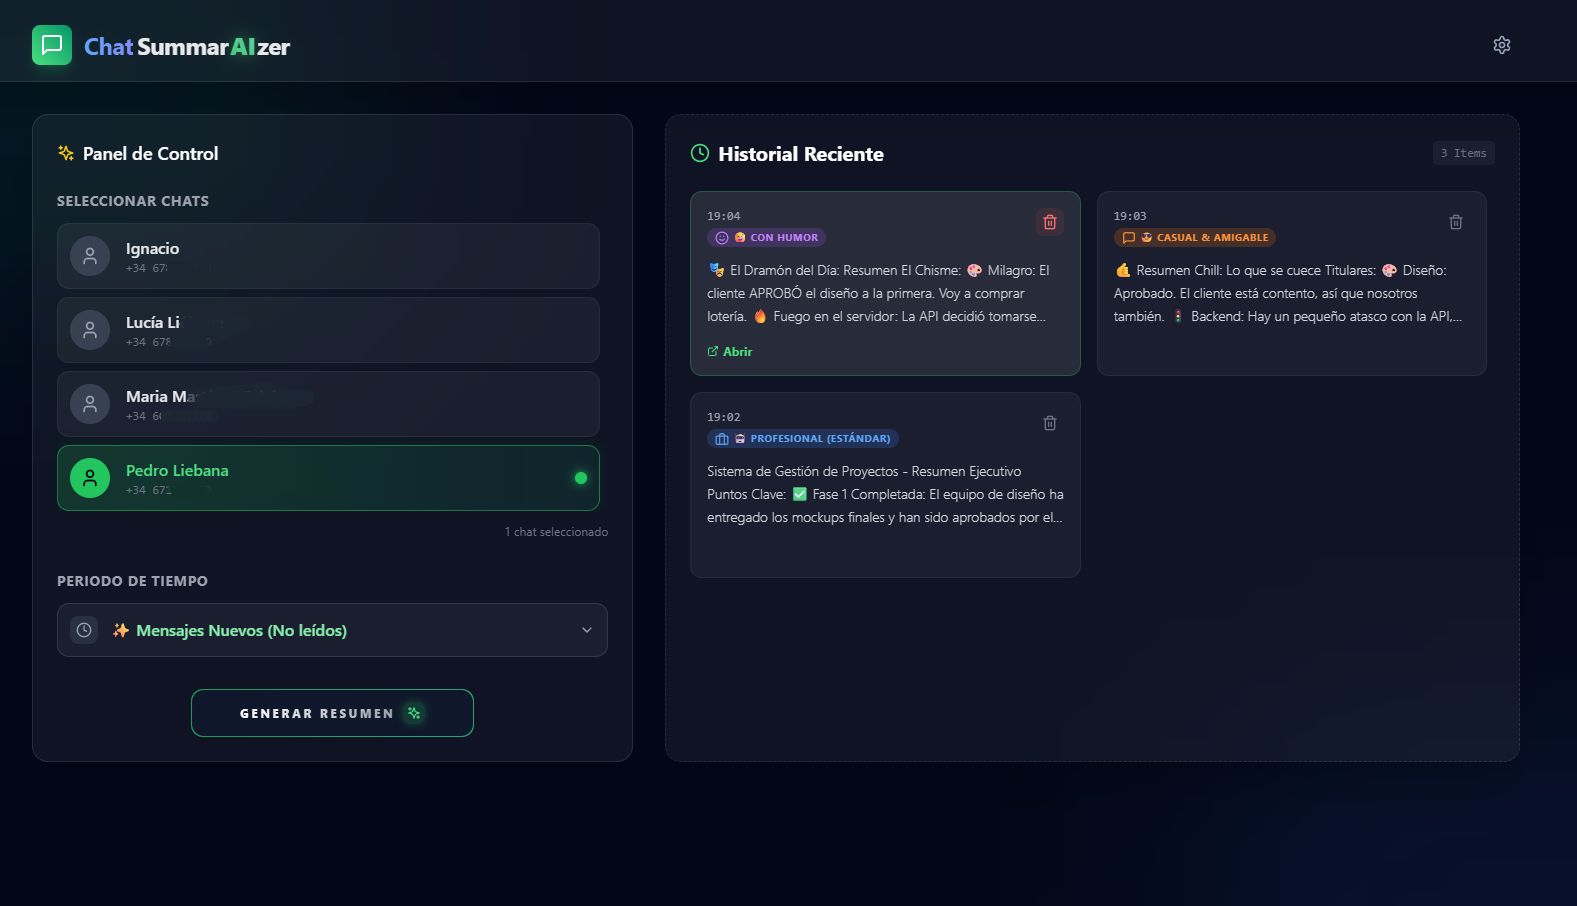Open the 19:02 Profesional summary card

click(884, 495)
